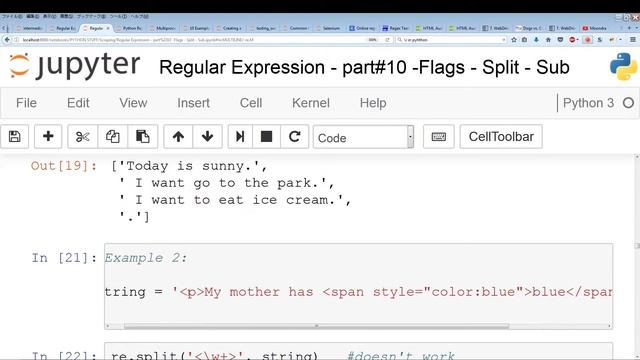Open the command palette keyboard icon
Image resolution: width=640 pixels, height=360 pixels.
coord(439,136)
